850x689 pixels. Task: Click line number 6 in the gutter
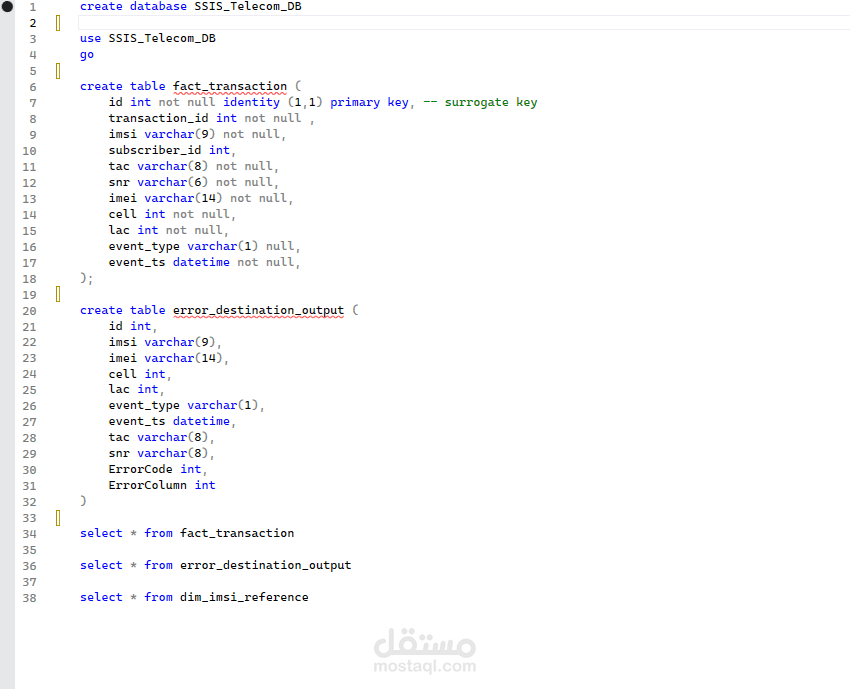(33, 87)
